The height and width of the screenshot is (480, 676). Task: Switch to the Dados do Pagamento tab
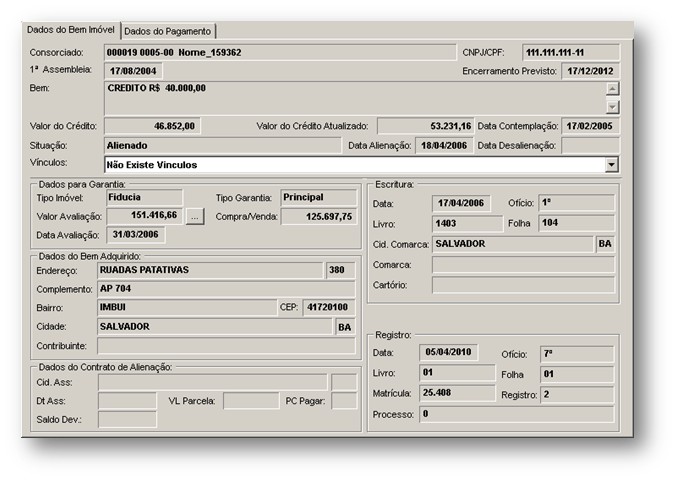pos(168,31)
